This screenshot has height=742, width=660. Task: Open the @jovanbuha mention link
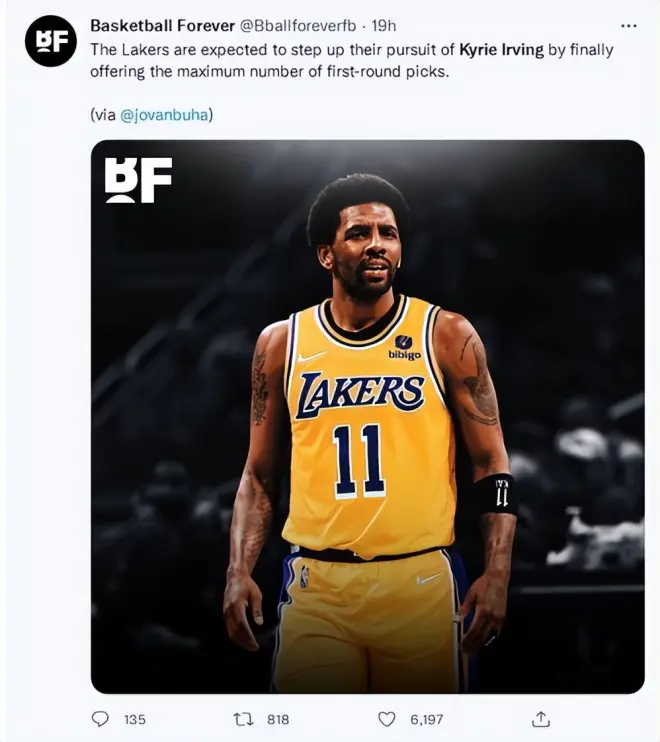point(164,115)
